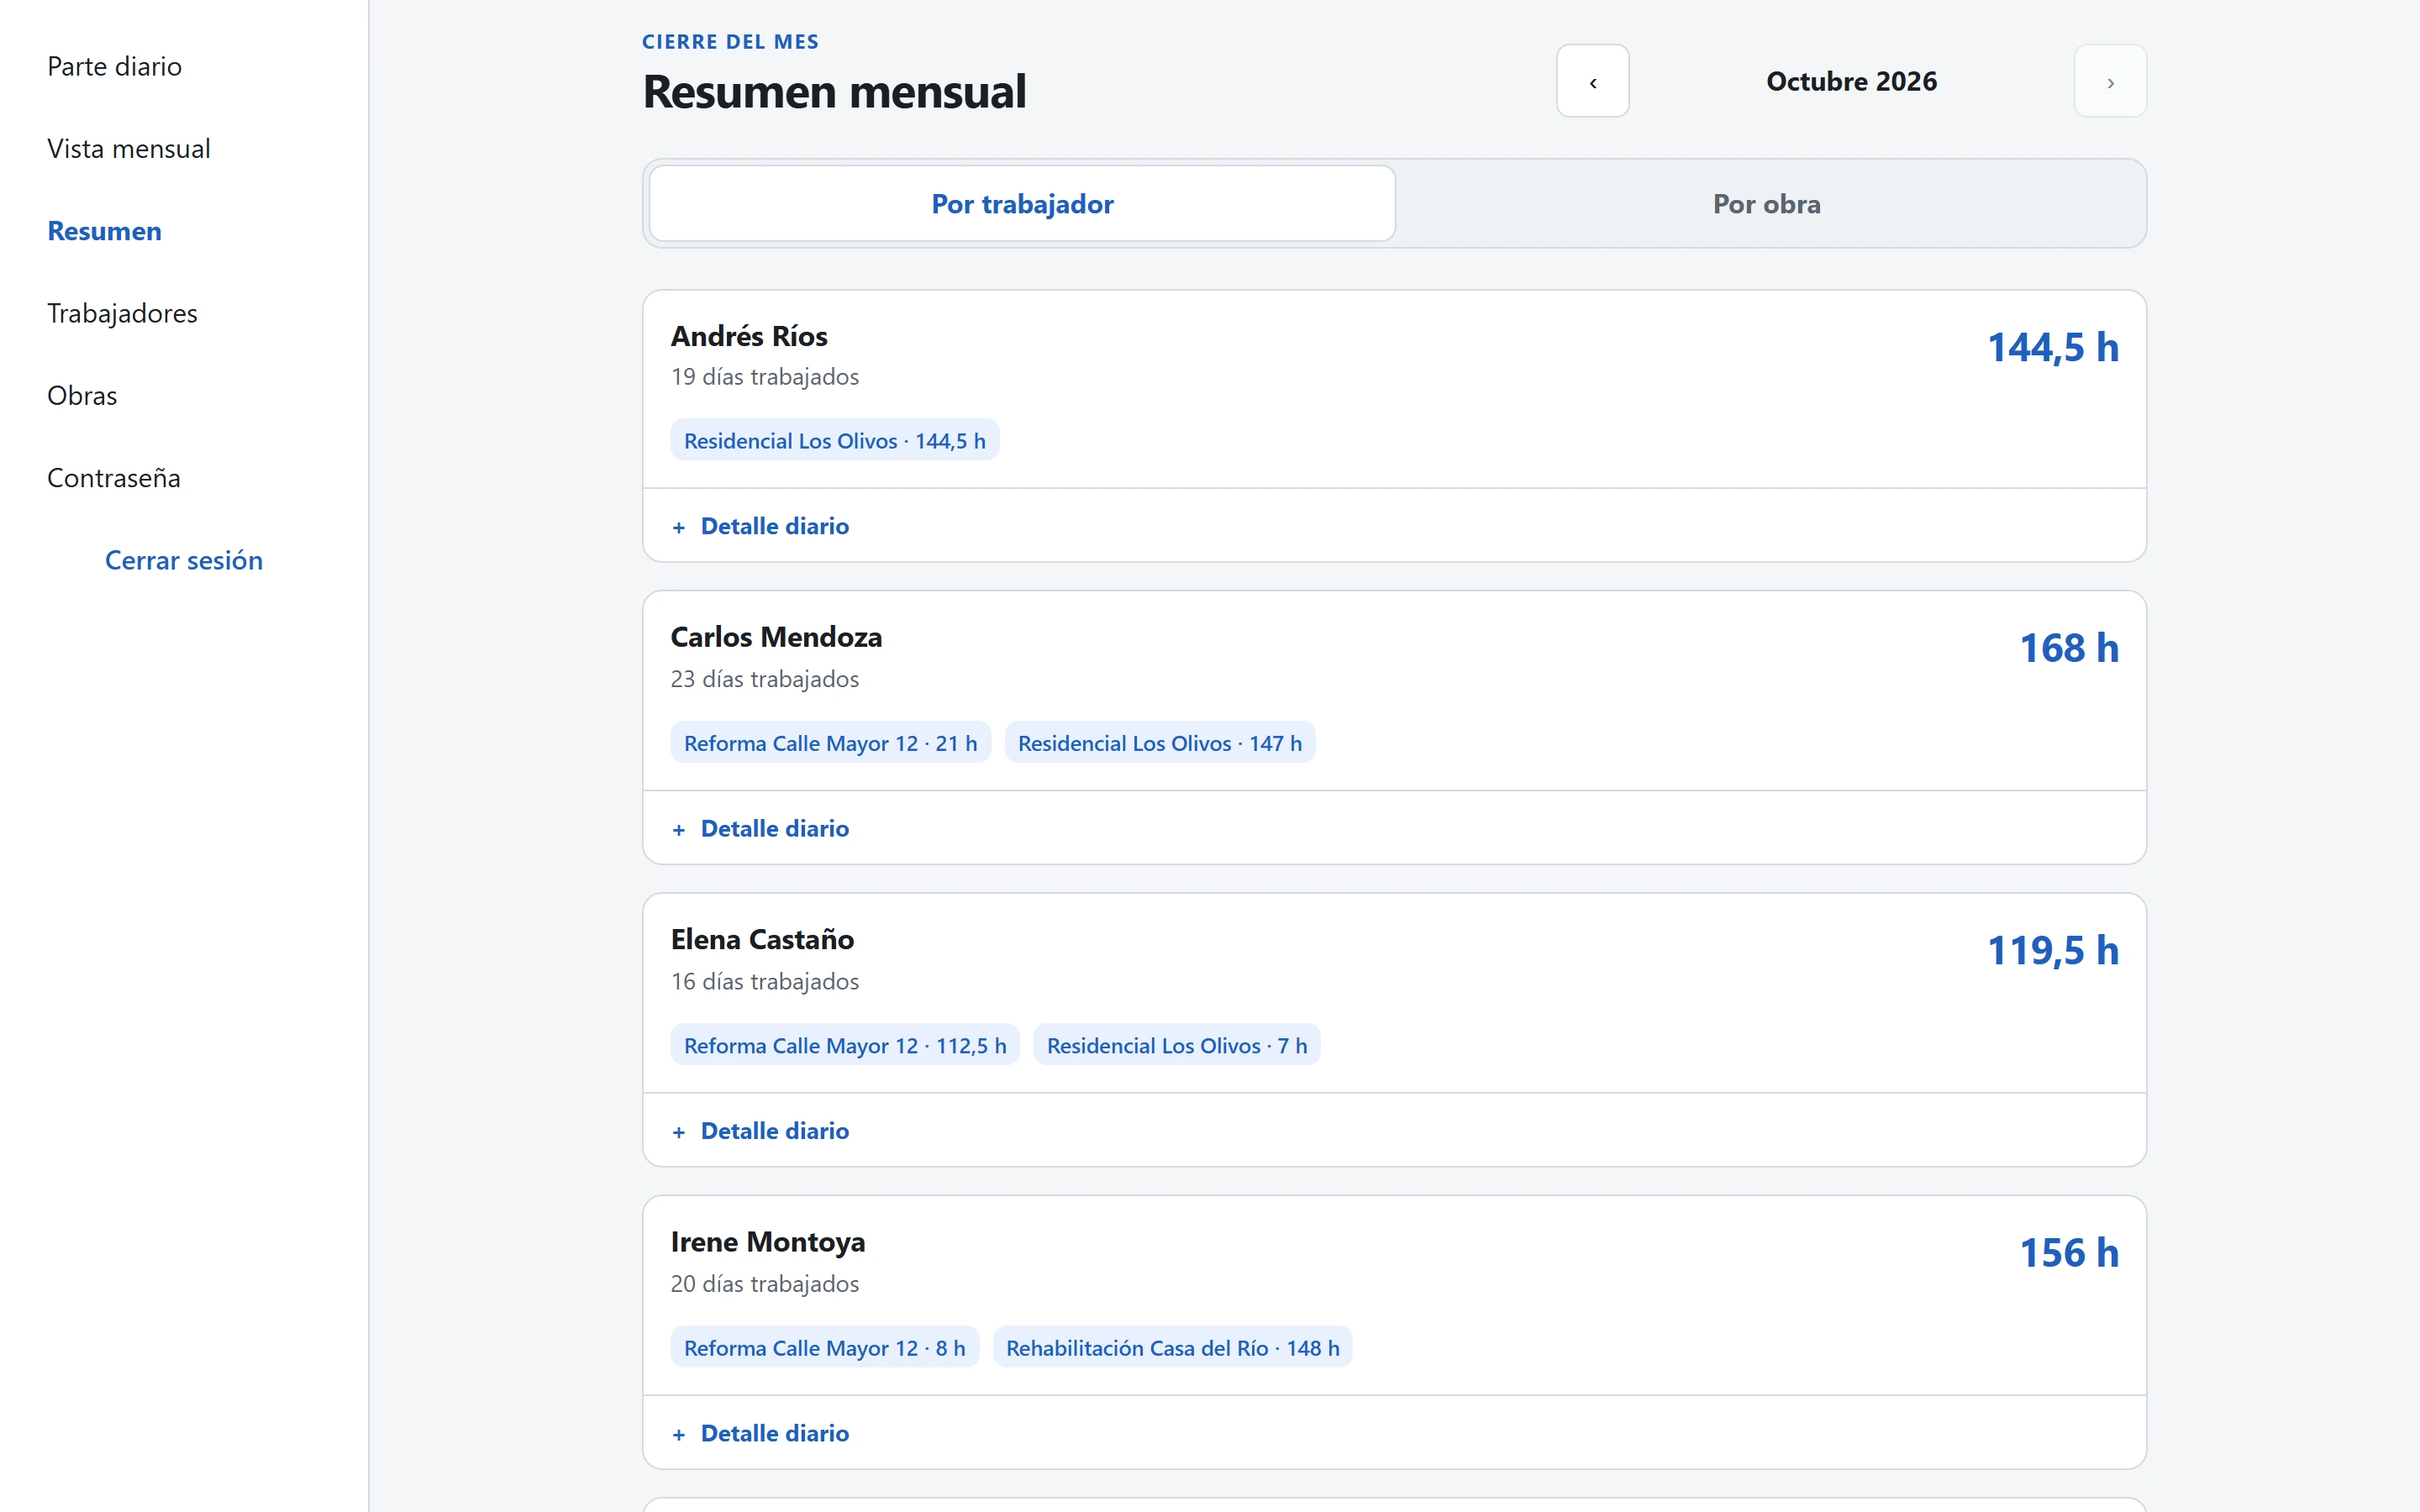Screen dimensions: 2420x1512
Task: Click the Octubre 2026 month label
Action: point(1851,81)
